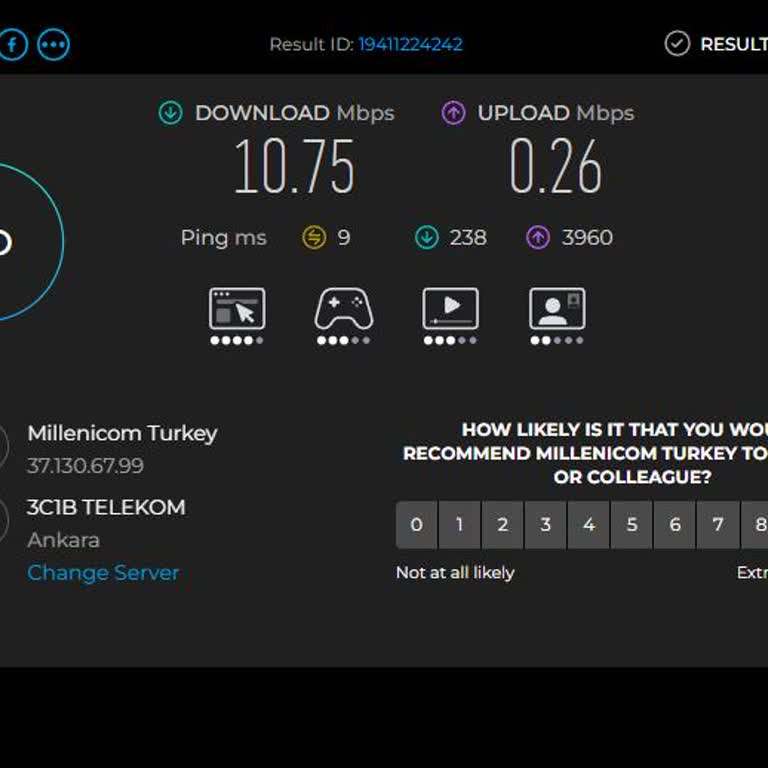Select idle ping value 9
This screenshot has width=768, height=768.
pyautogui.click(x=344, y=238)
